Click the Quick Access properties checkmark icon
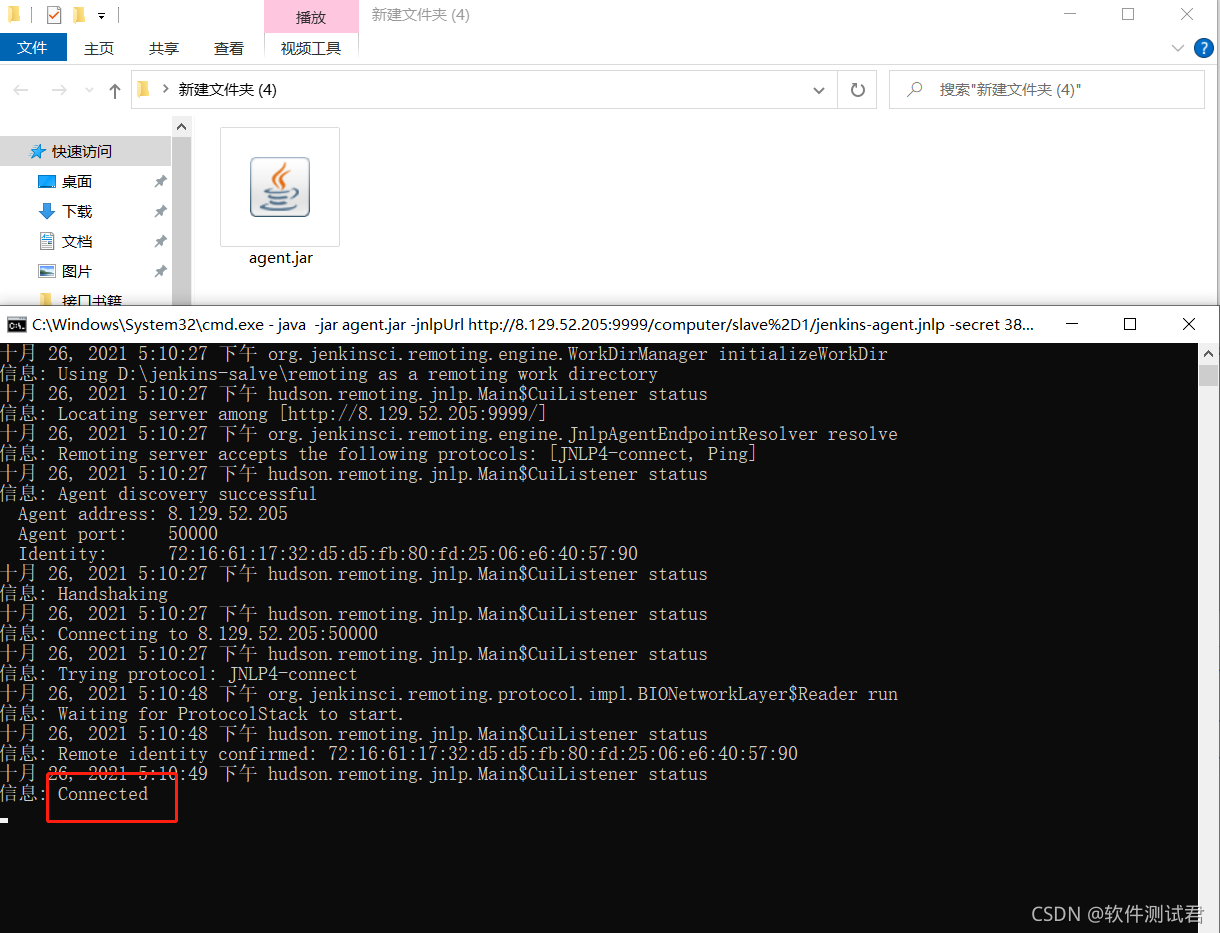 (54, 15)
